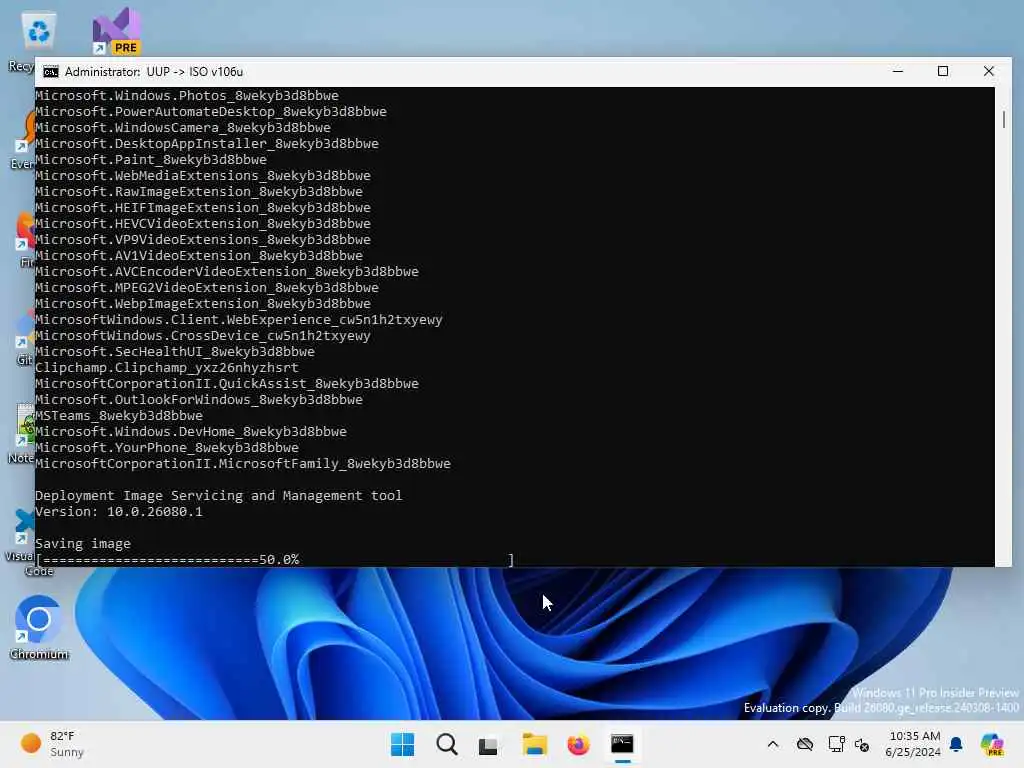Click the text Microsoft.WebMediaExtensions_8wekyb3d8bbwe
Image resolution: width=1024 pixels, height=768 pixels.
coord(203,176)
